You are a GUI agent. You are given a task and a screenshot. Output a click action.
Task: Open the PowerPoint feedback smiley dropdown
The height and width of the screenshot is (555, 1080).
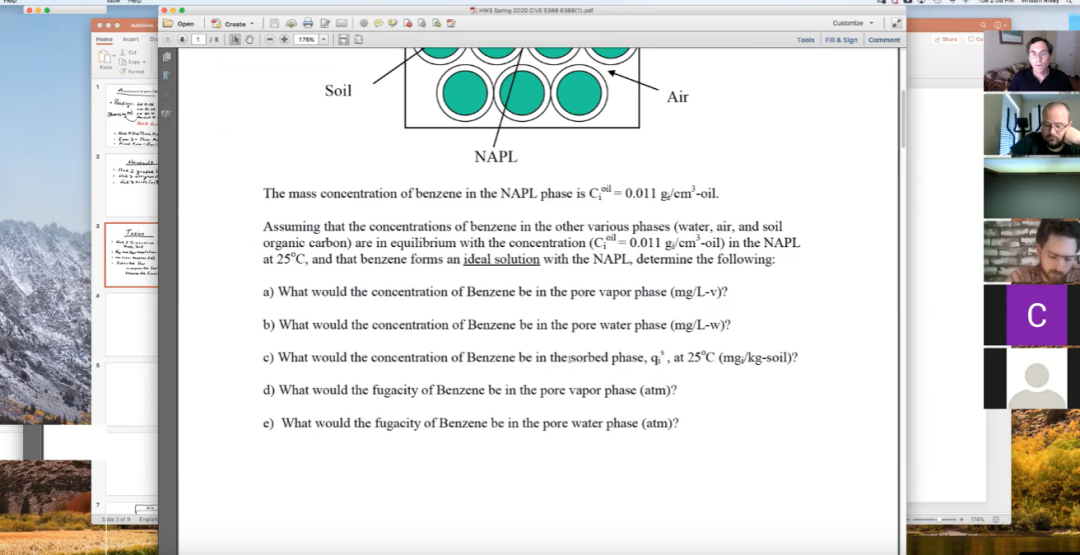(999, 25)
